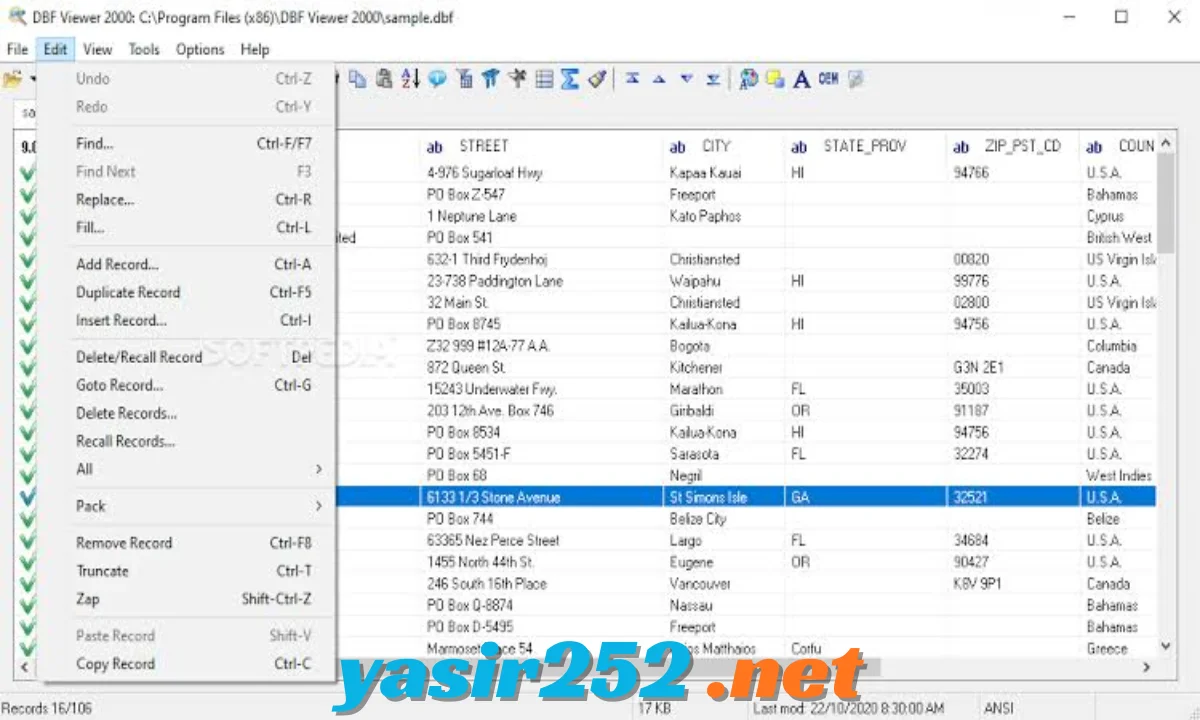
Task: Click the vertical scrollbar thumb
Action: 1166,205
